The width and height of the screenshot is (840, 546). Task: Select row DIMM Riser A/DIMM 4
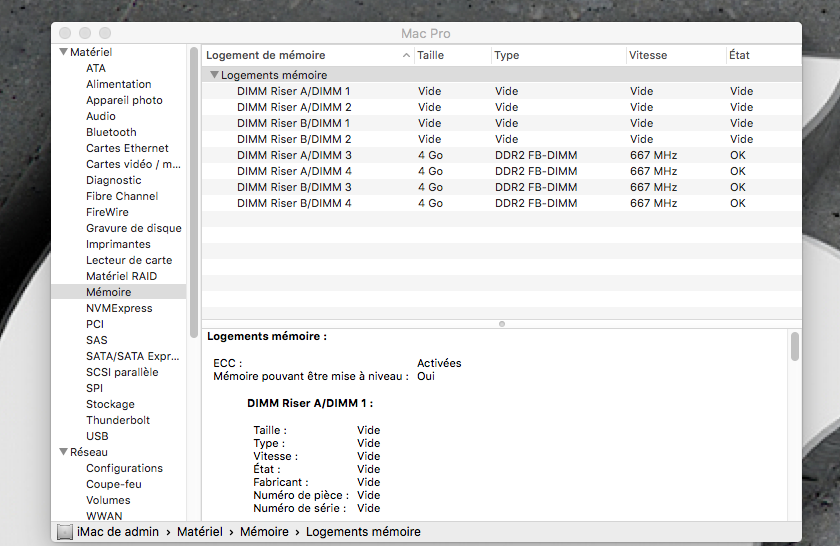coord(501,171)
